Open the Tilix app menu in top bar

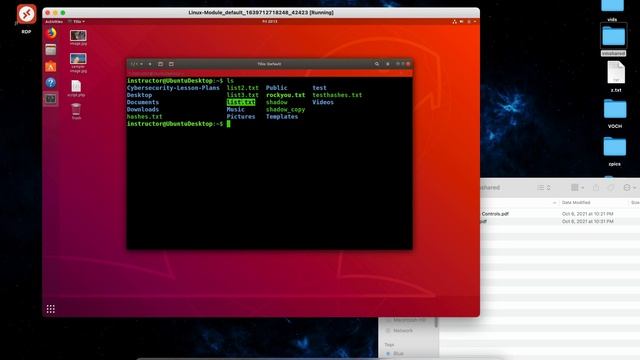[76, 22]
